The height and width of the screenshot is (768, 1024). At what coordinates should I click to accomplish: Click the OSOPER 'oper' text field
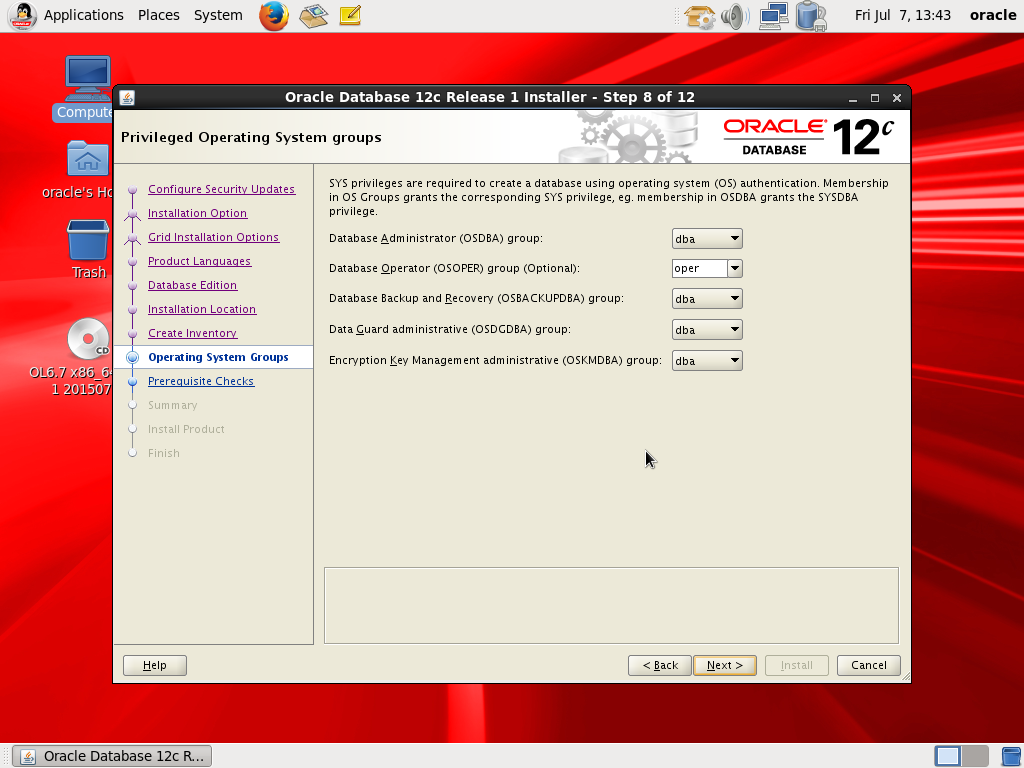click(699, 268)
